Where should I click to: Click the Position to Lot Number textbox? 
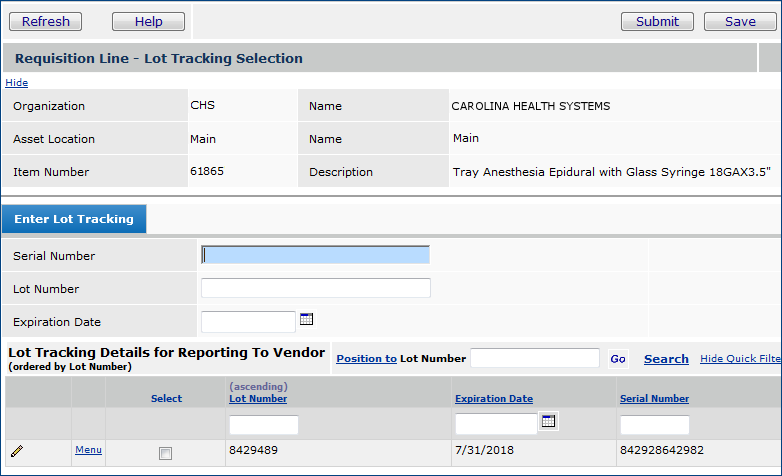click(535, 358)
